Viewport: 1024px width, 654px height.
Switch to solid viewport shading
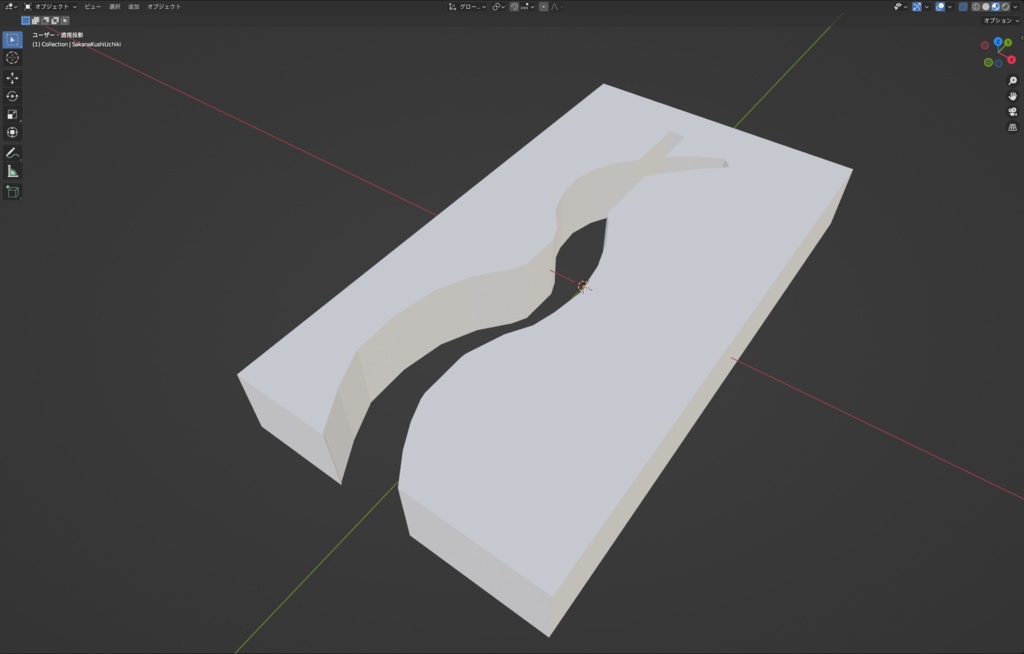985,7
